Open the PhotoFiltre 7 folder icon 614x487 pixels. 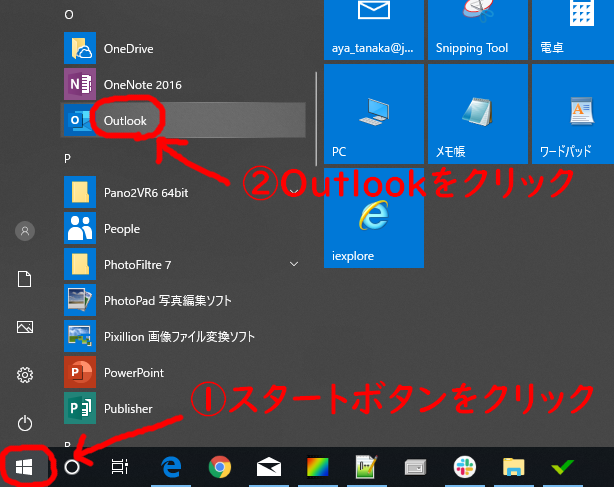point(80,264)
